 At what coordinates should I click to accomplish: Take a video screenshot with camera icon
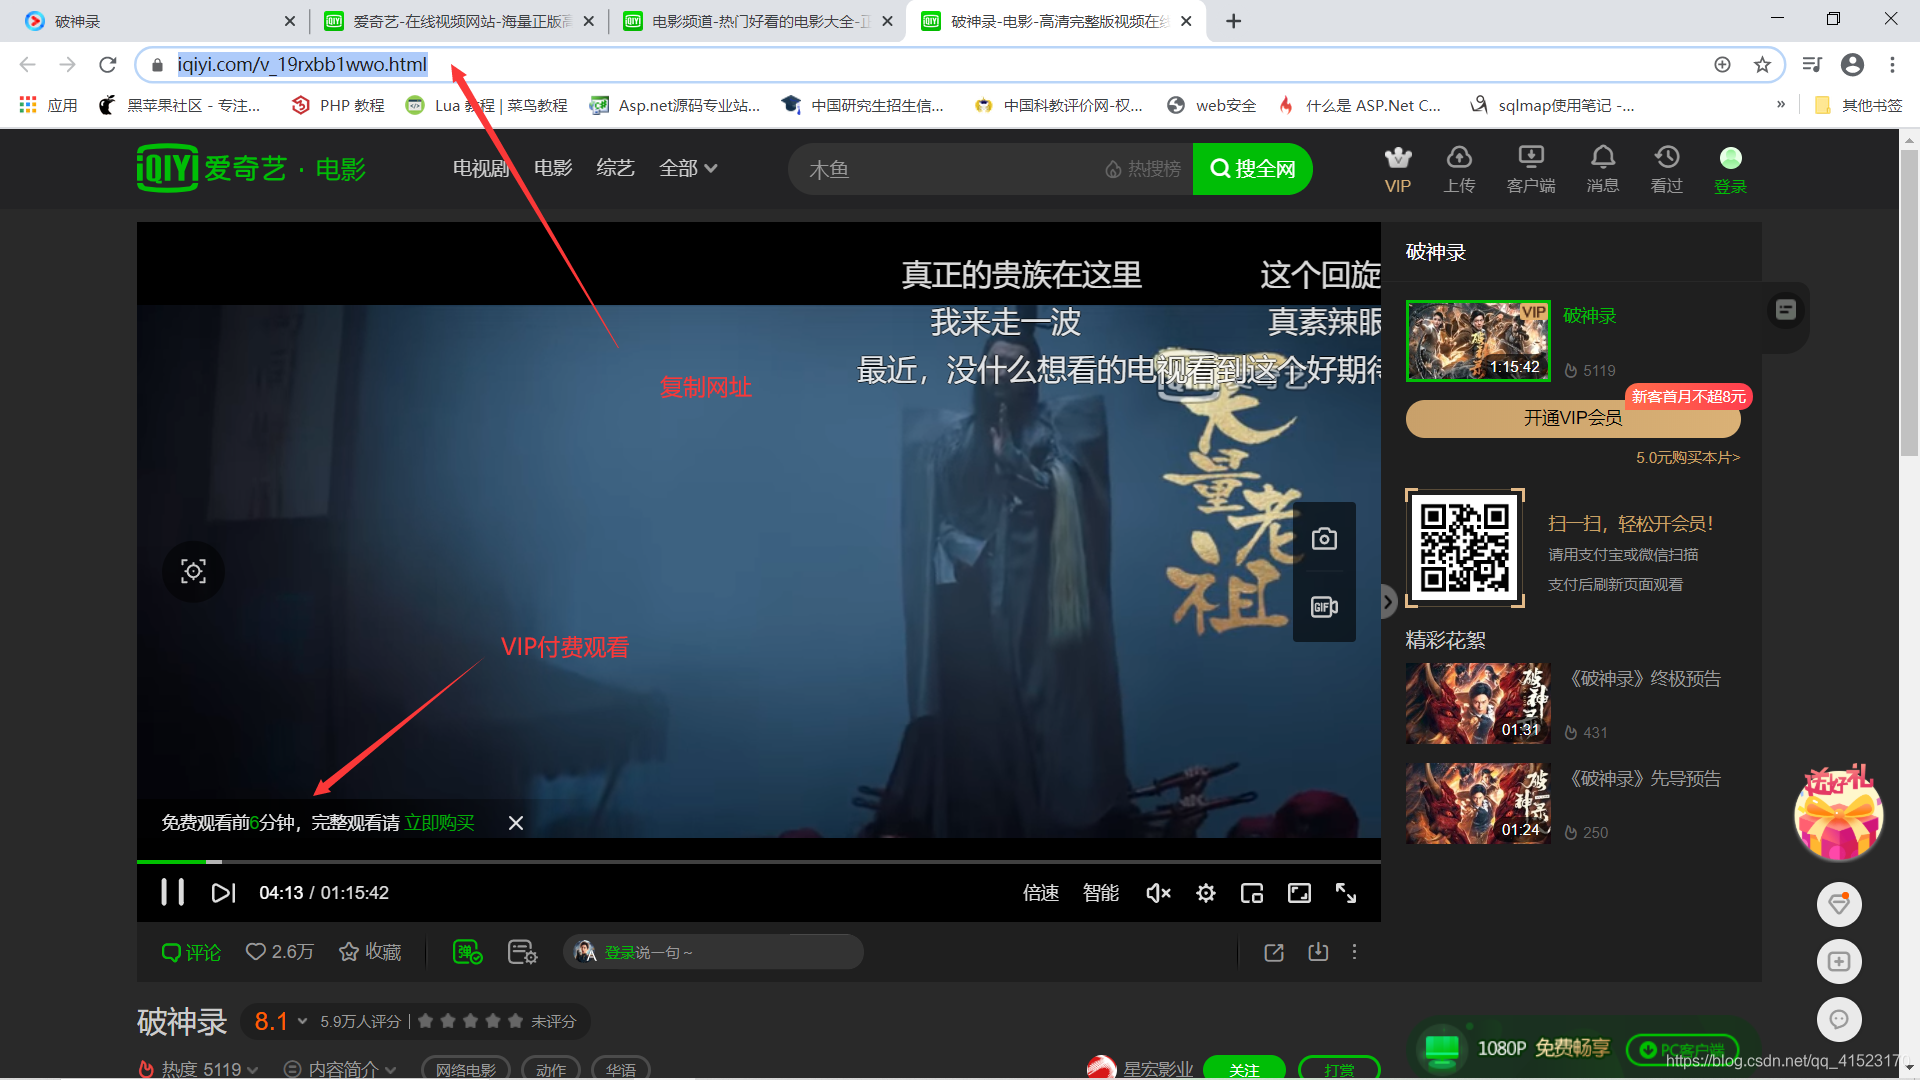[x=1324, y=539]
